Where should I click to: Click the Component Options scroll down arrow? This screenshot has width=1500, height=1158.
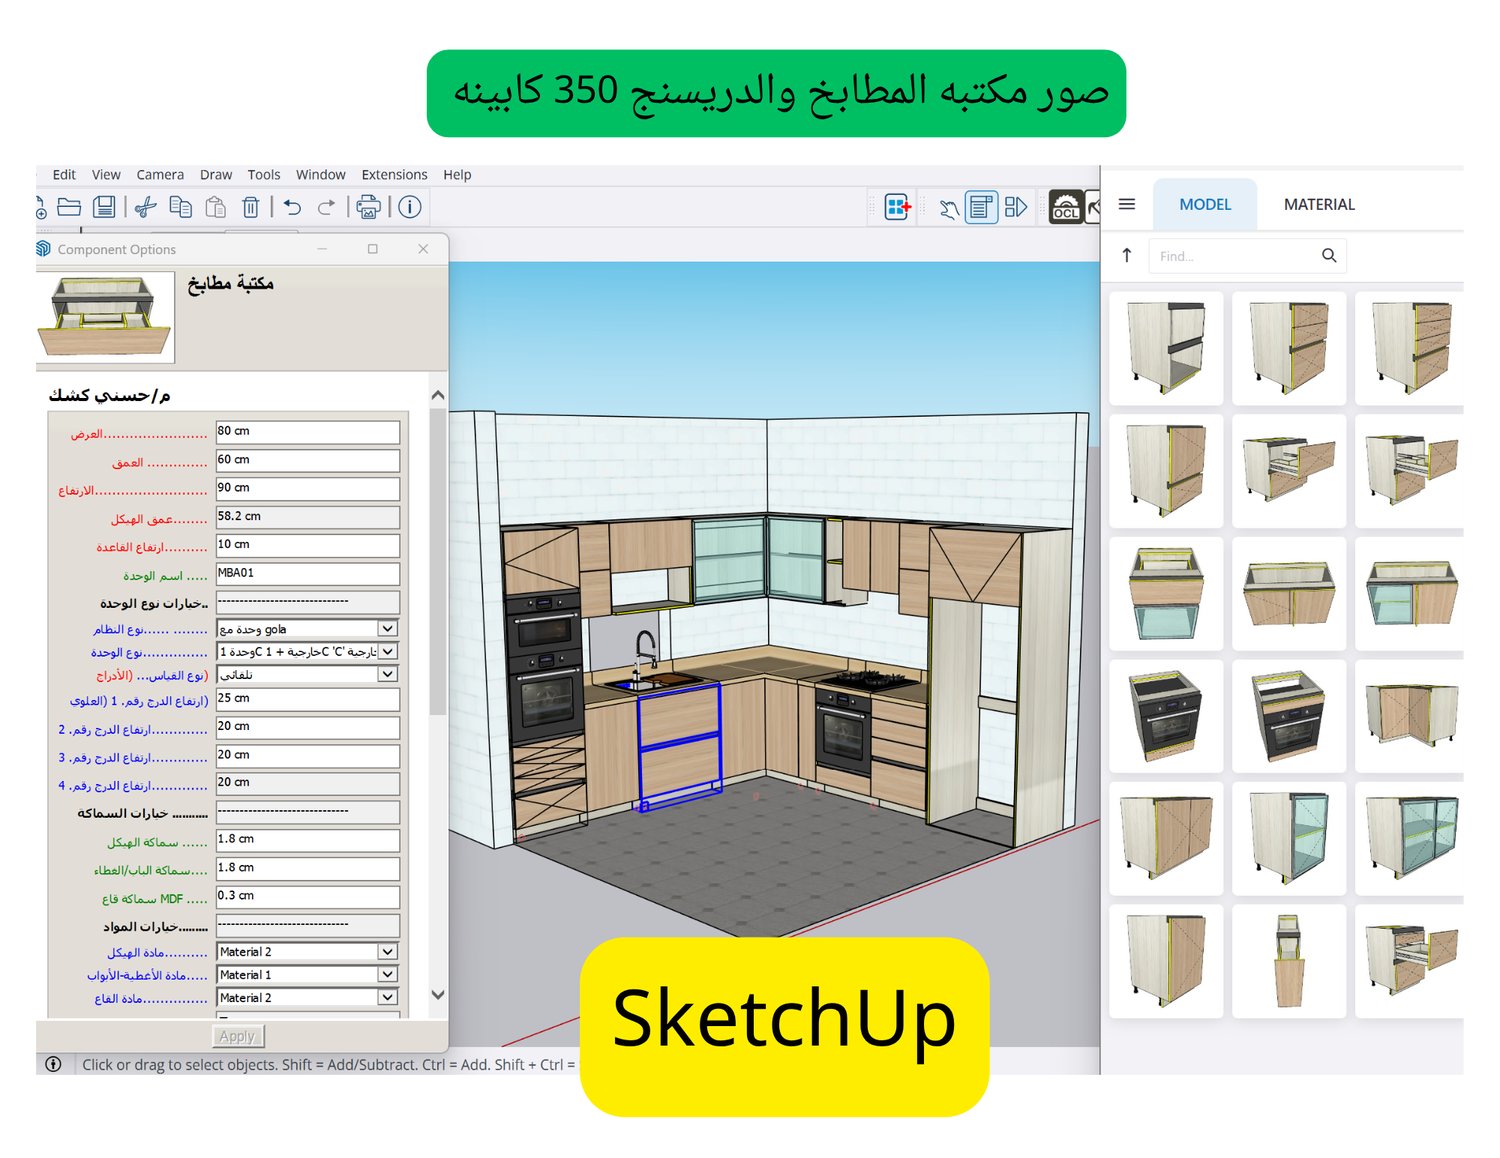pos(437,995)
